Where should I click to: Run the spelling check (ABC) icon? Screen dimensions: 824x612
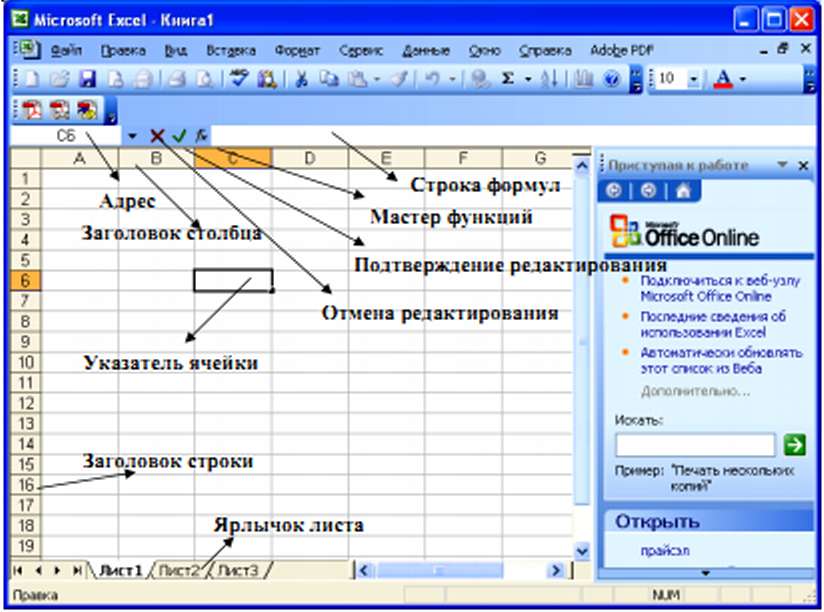tap(240, 79)
